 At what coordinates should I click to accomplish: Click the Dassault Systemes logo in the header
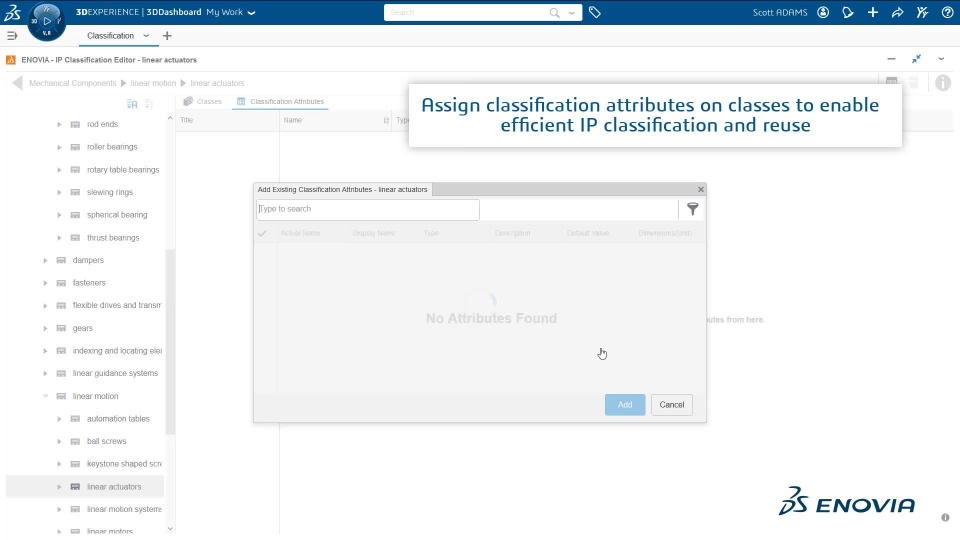click(12, 12)
